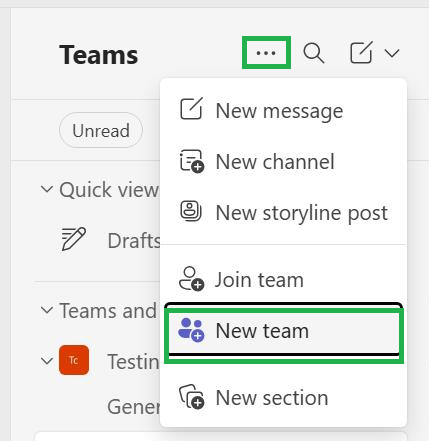Click the Teams heading

tap(99, 55)
